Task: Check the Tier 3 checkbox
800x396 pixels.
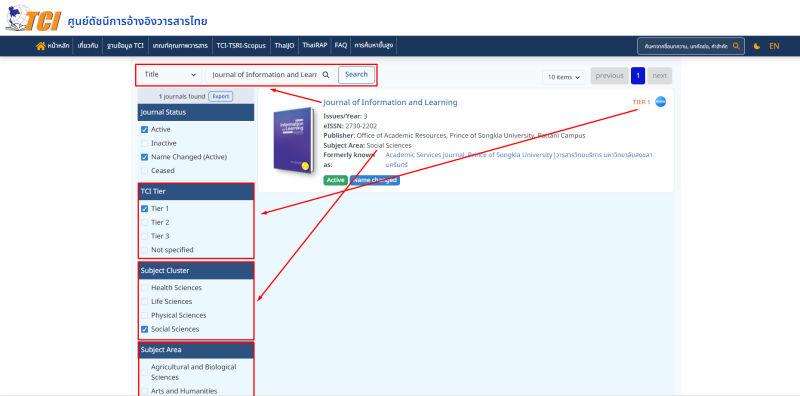Action: [x=144, y=236]
